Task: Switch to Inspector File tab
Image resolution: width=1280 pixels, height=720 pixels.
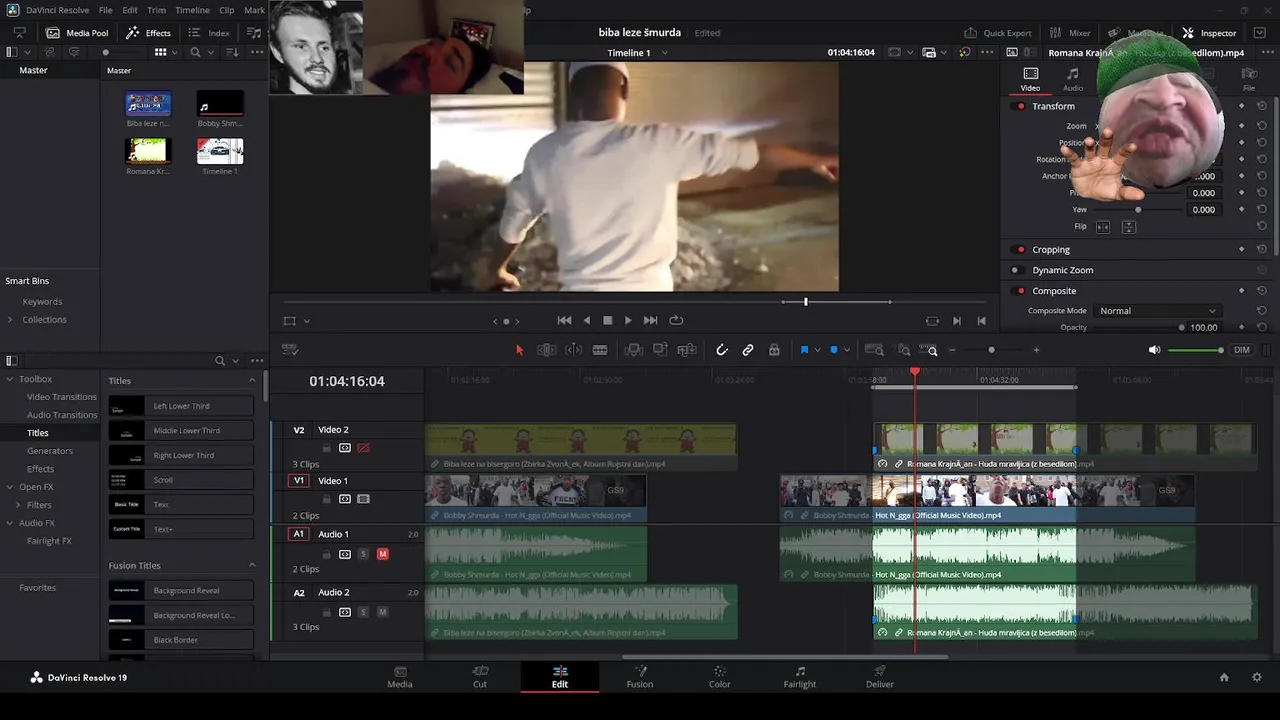Action: click(1249, 79)
